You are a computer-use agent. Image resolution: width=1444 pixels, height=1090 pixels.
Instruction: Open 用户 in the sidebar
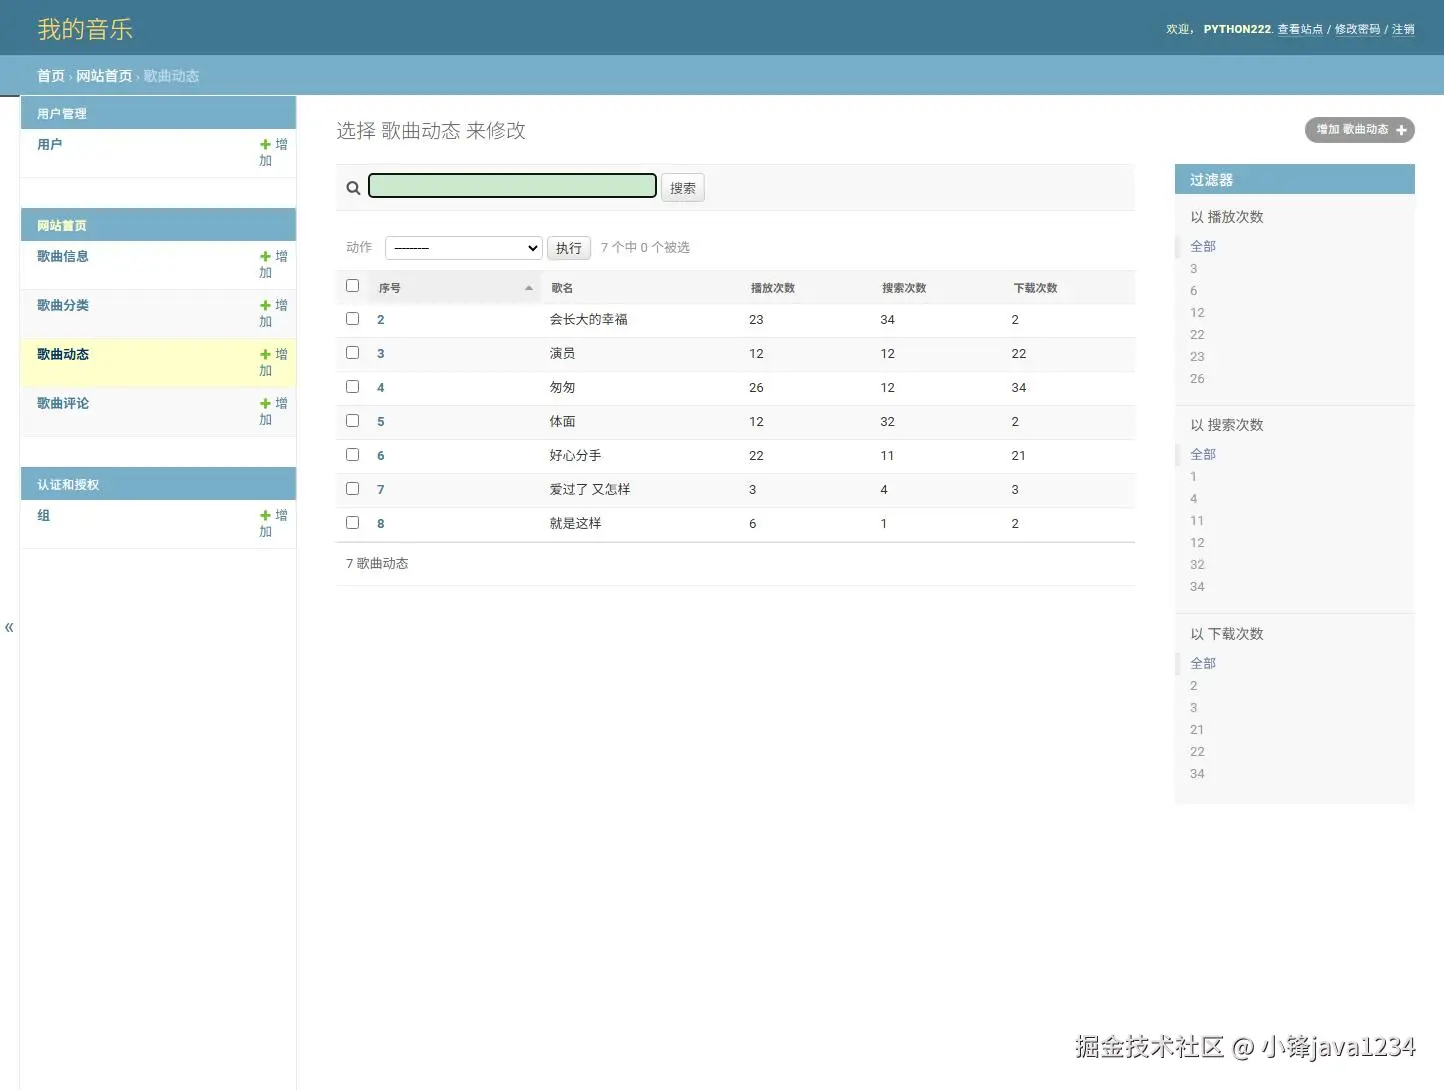50,145
